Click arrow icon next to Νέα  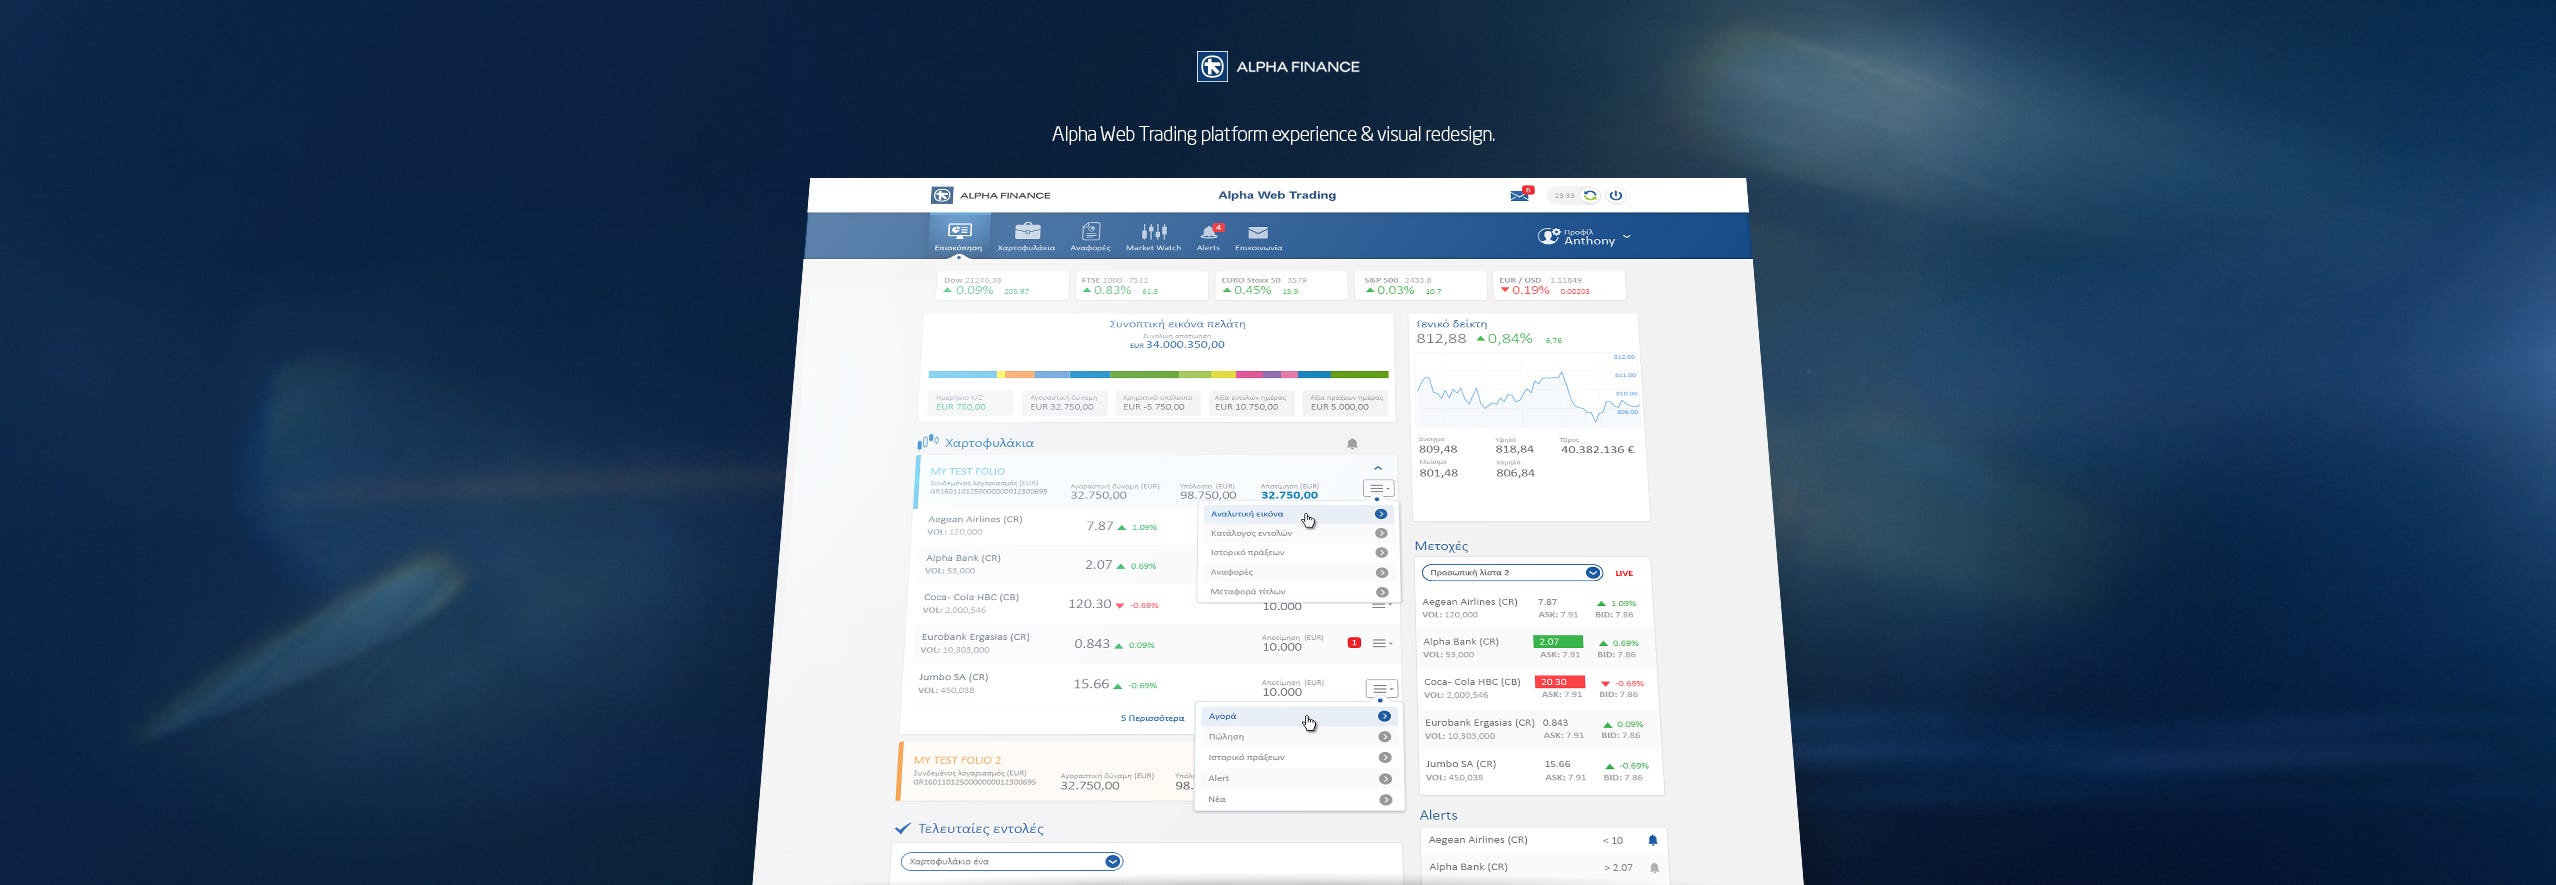[x=1385, y=800]
